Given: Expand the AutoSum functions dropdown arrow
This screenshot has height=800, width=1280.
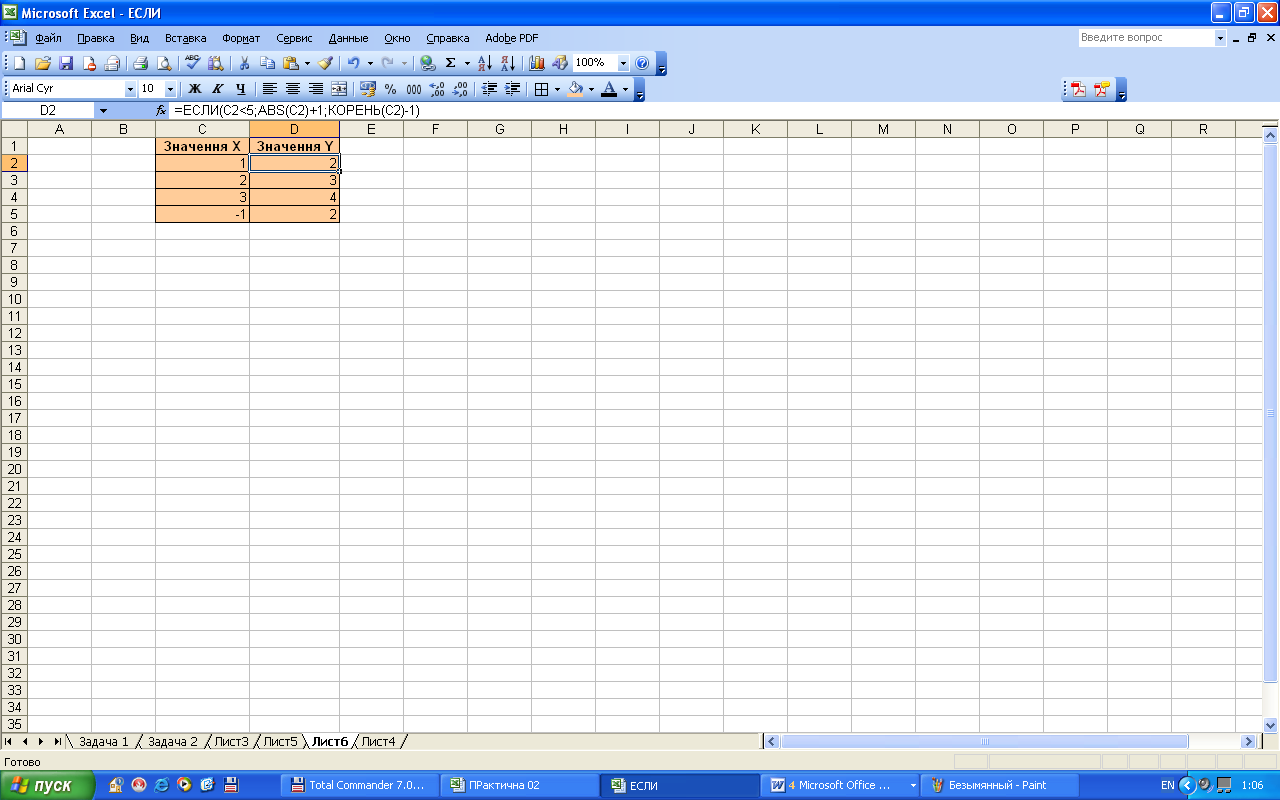Looking at the screenshot, I should [x=467, y=63].
